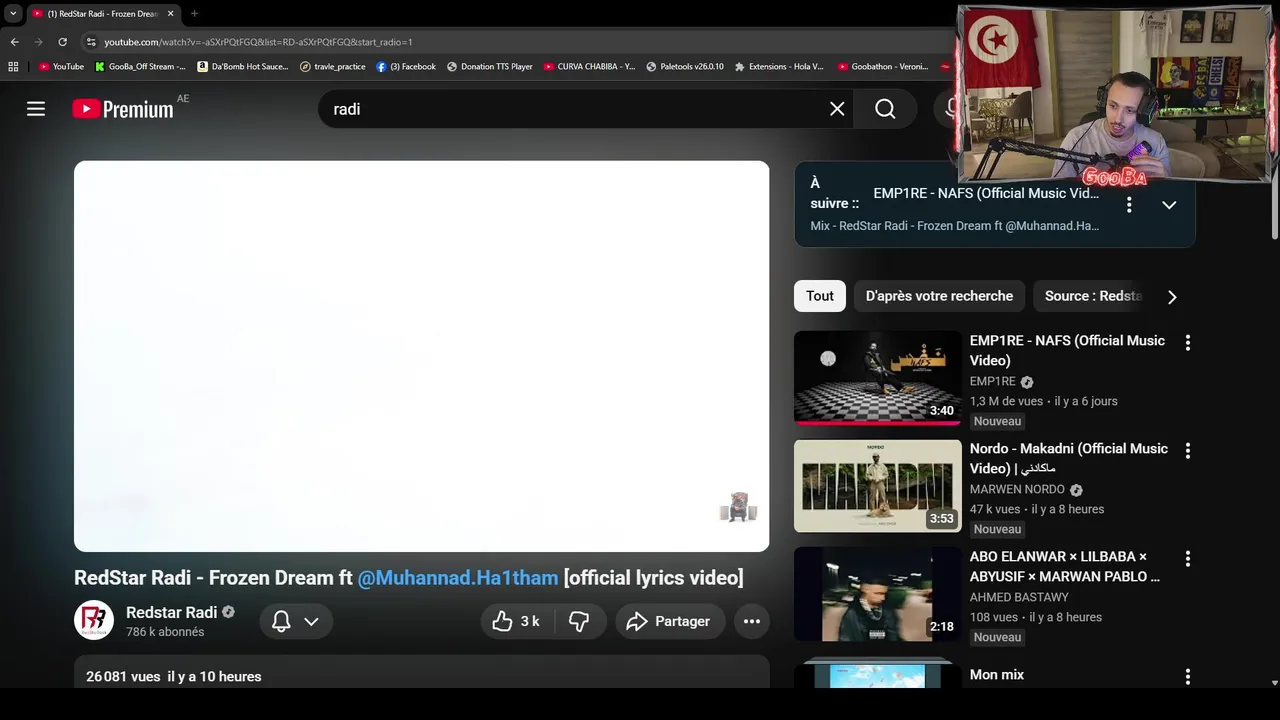Open Da'Bomb Hot Sauce bookmark

243,67
